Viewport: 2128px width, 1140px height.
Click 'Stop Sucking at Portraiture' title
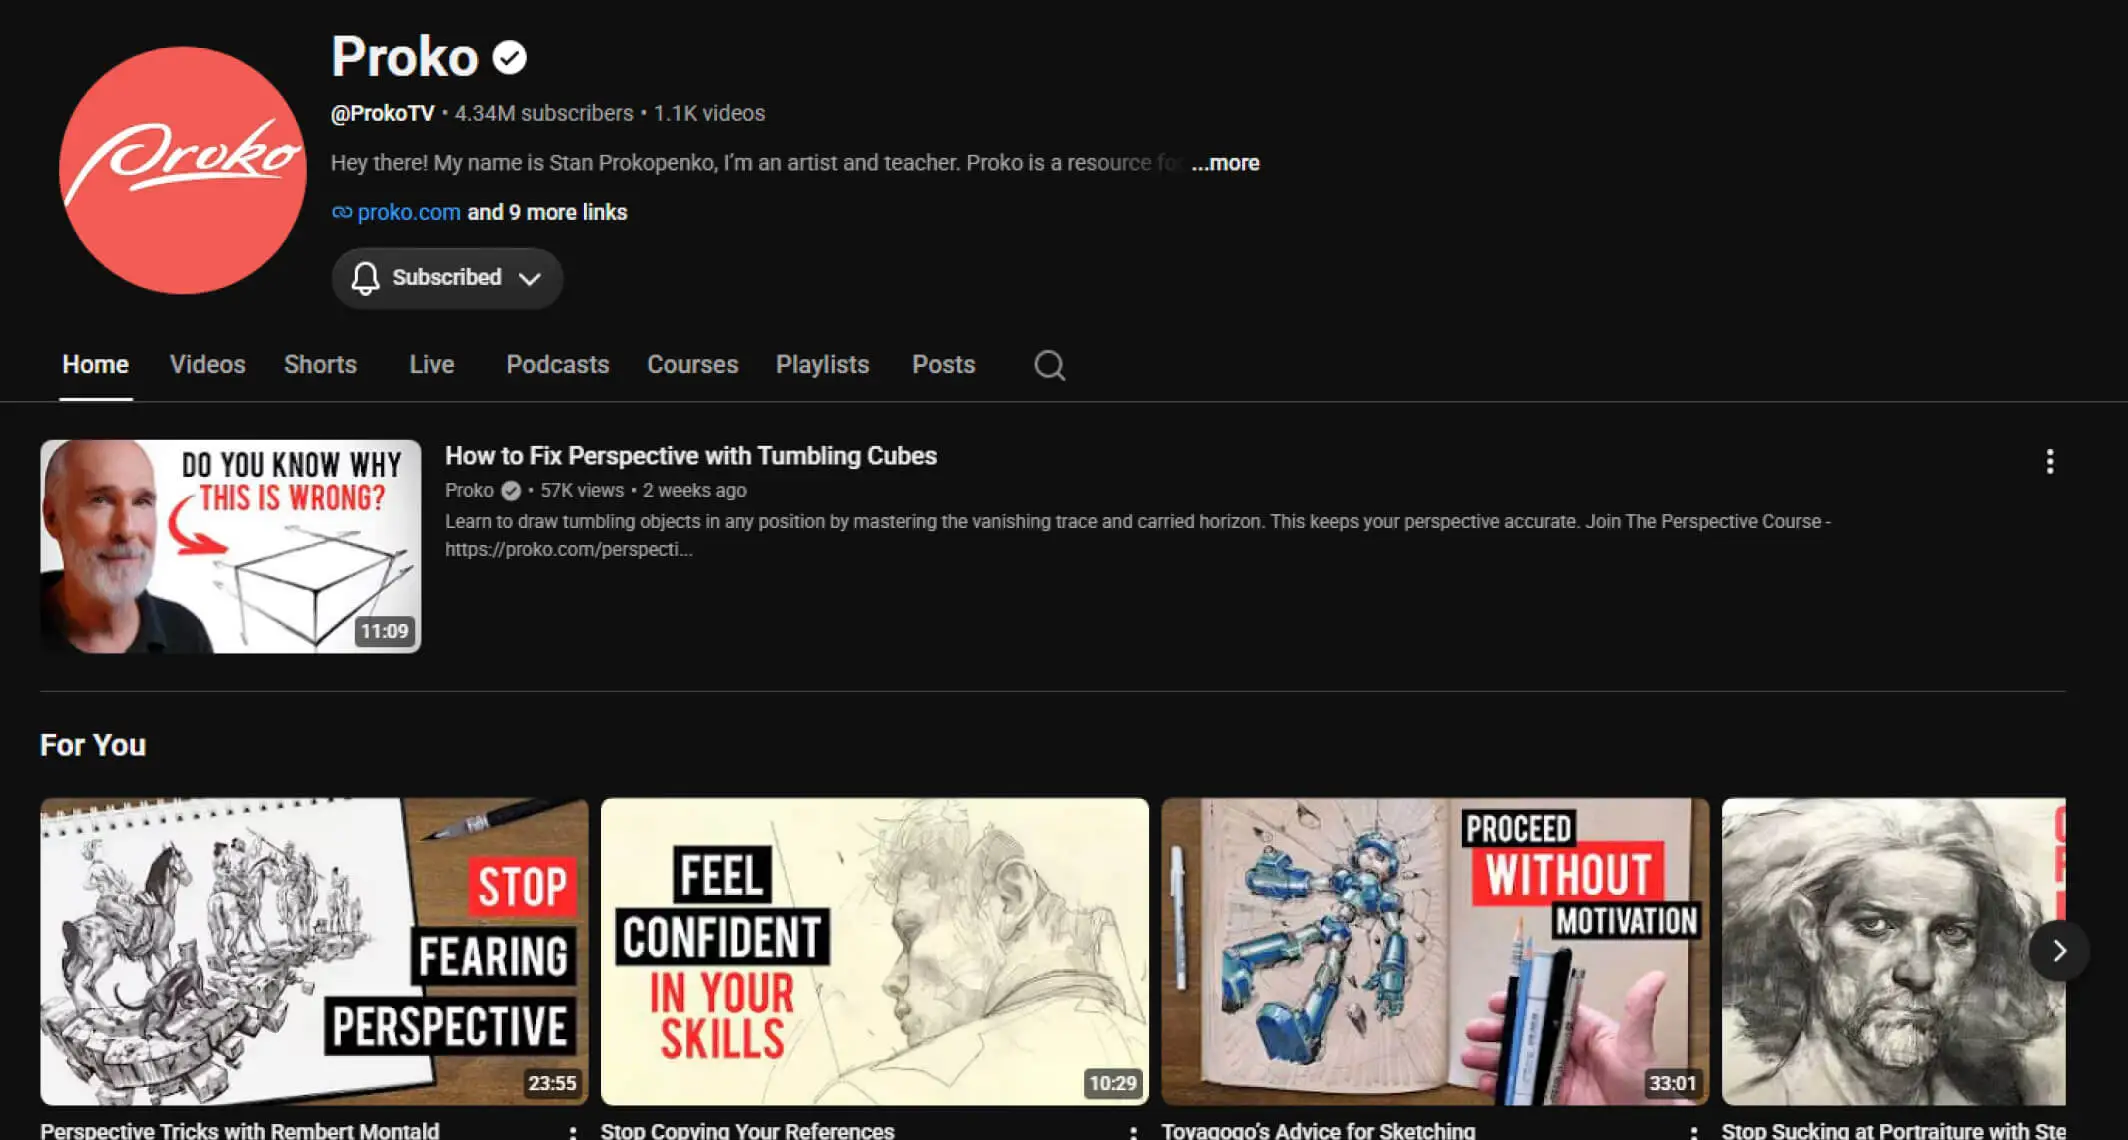coord(1893,1130)
